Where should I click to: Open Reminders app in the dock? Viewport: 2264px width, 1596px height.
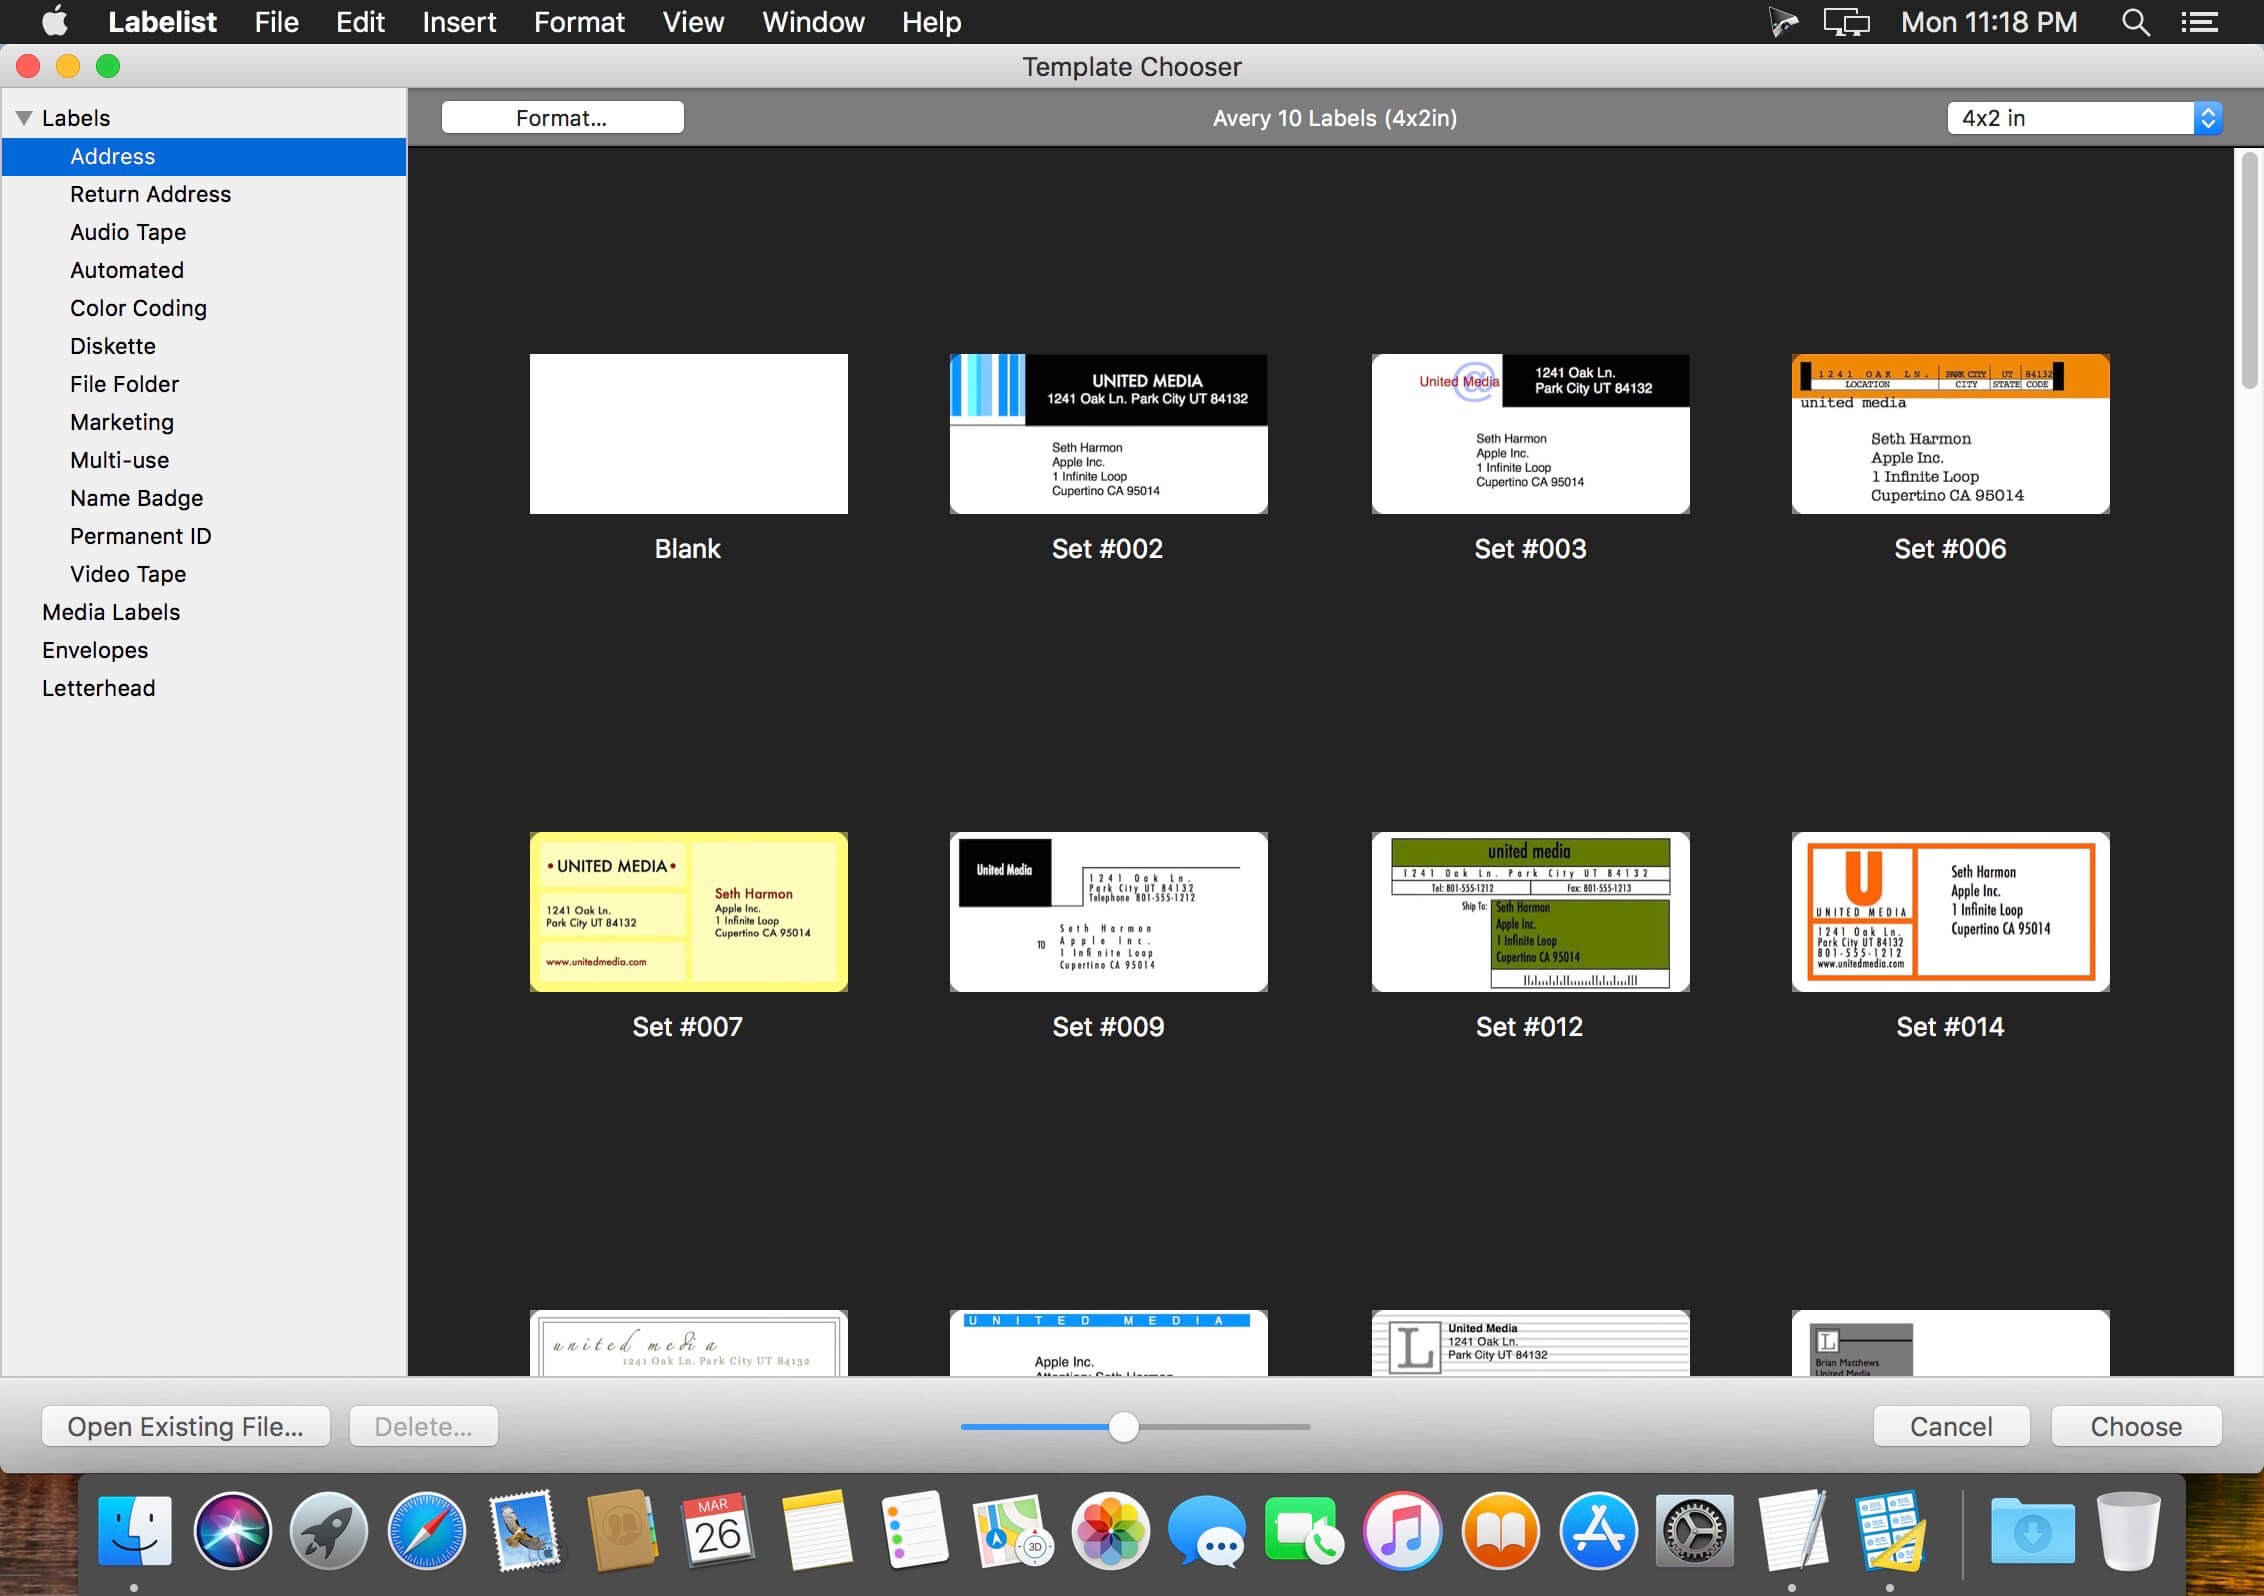coord(914,1530)
